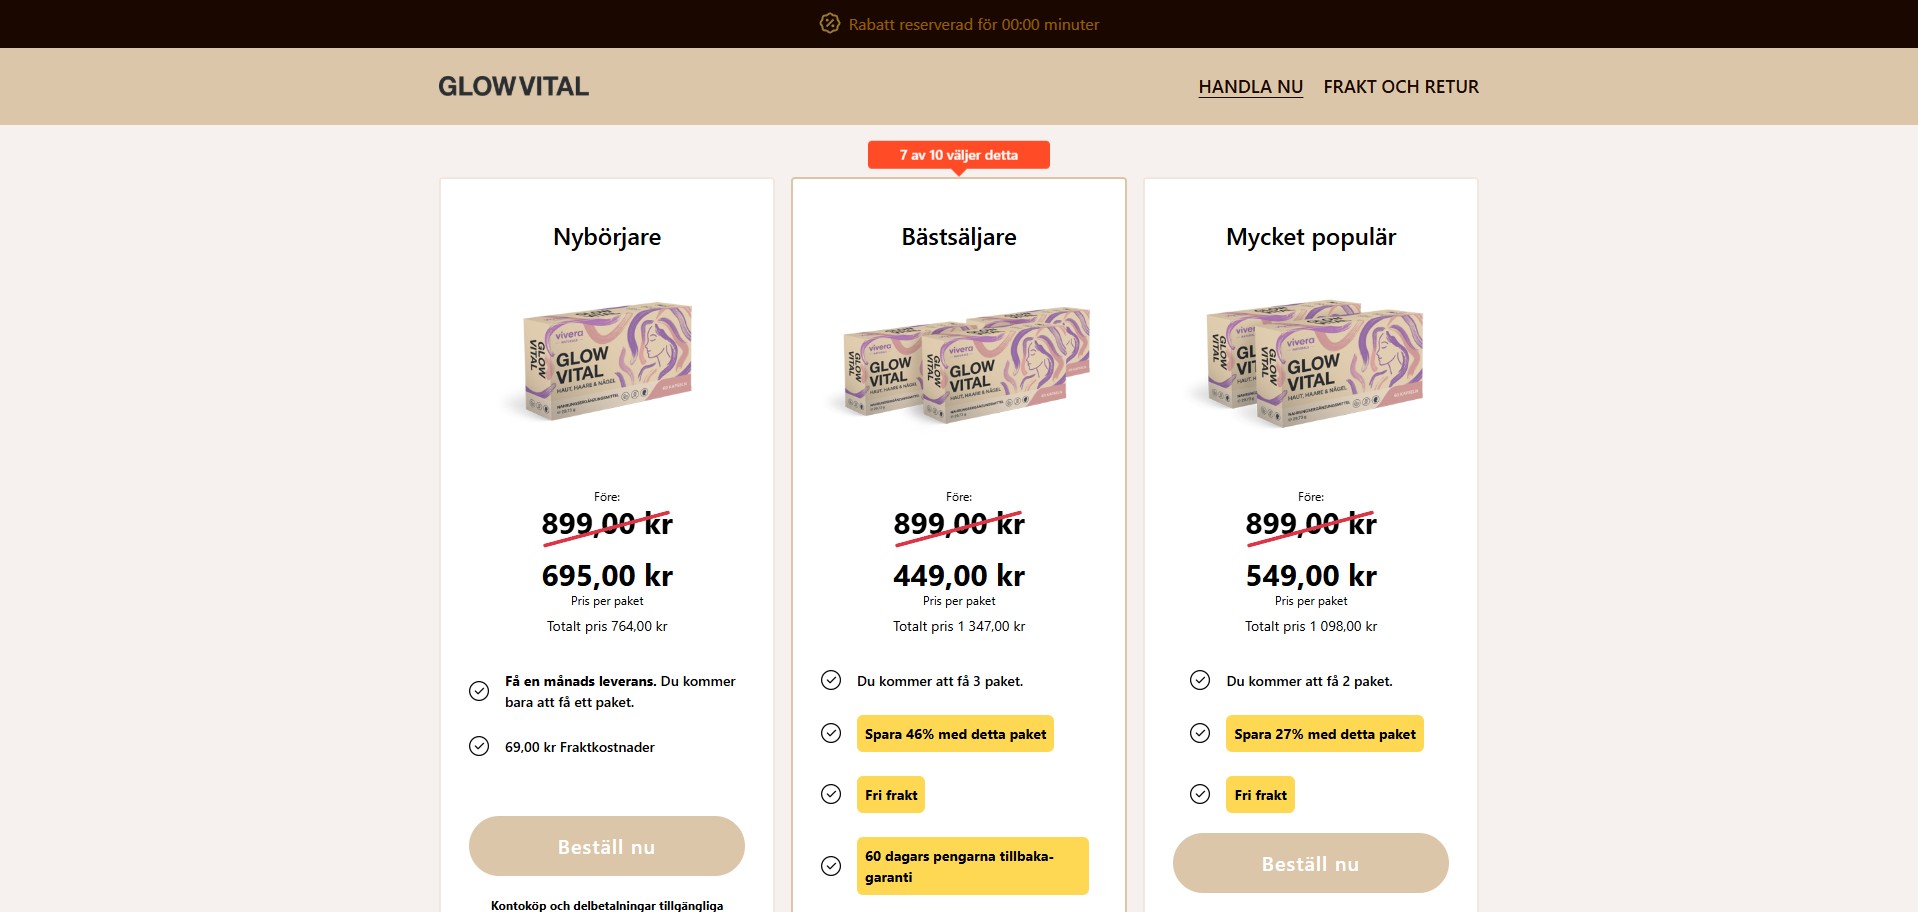Click checkmark next to 'Spara 46%' badge
Image resolution: width=1918 pixels, height=912 pixels.
831,733
